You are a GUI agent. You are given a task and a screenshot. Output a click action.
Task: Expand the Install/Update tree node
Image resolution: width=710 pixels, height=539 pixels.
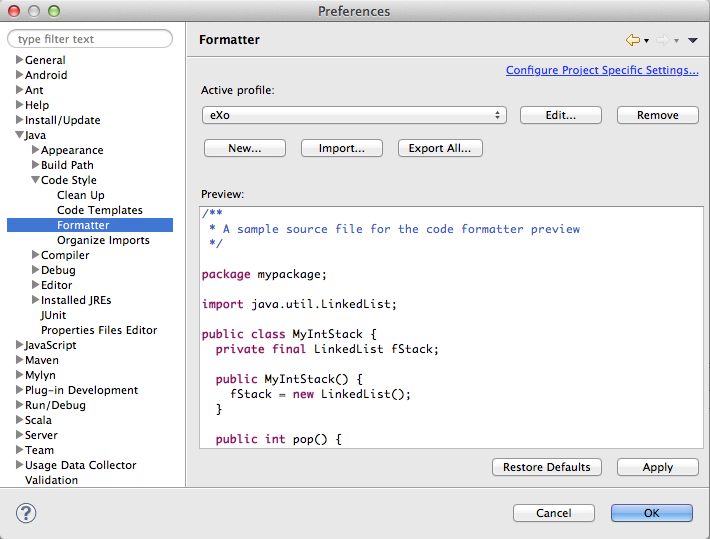point(19,120)
